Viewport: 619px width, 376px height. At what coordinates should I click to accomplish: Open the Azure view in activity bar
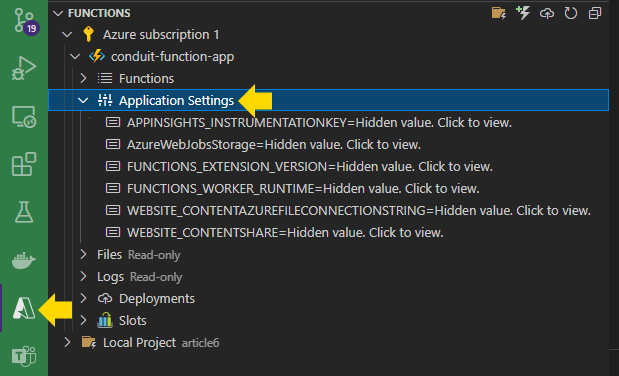[24, 308]
